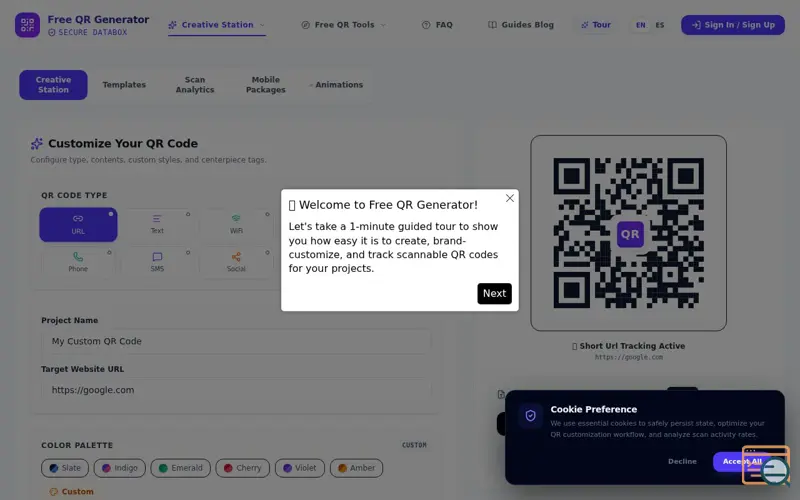Open the Custom palette option
This screenshot has width=800, height=500.
(71, 491)
